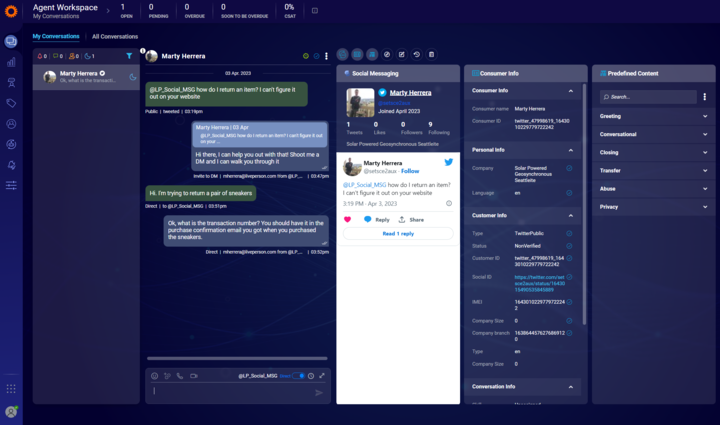Expand the Transfer category
The height and width of the screenshot is (425, 720).
point(653,171)
